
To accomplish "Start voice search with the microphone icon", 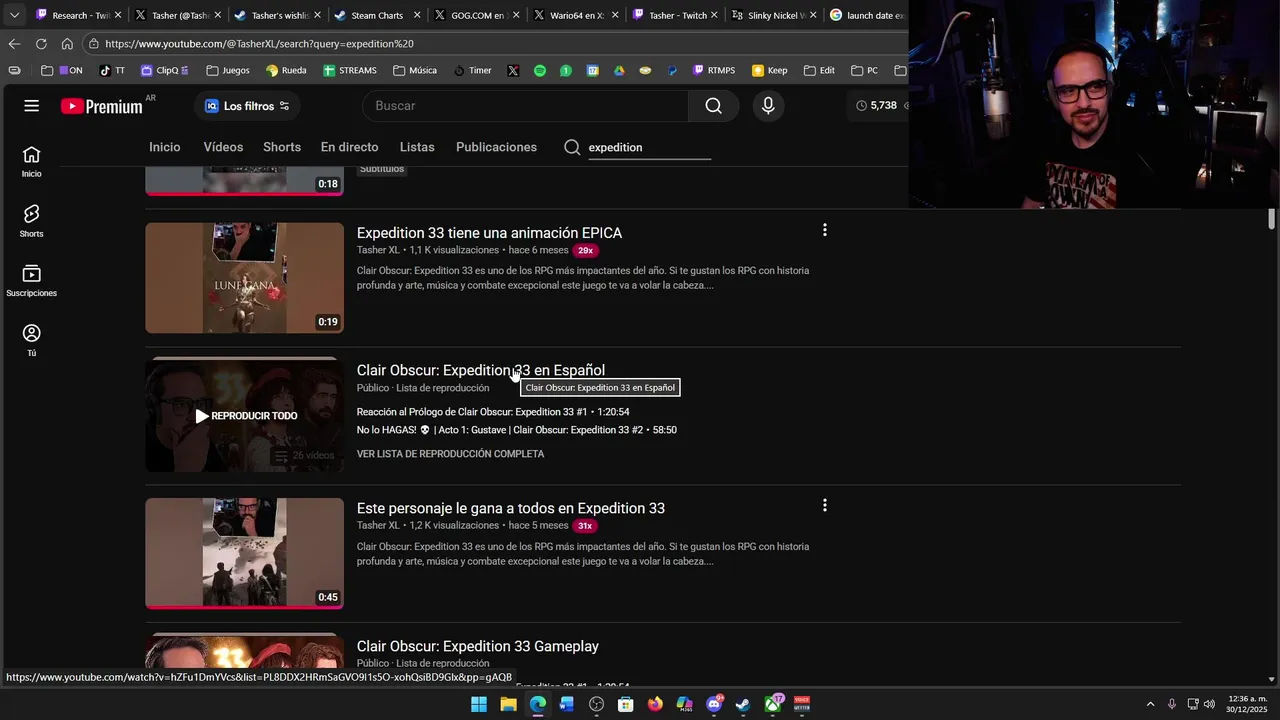I will (768, 106).
